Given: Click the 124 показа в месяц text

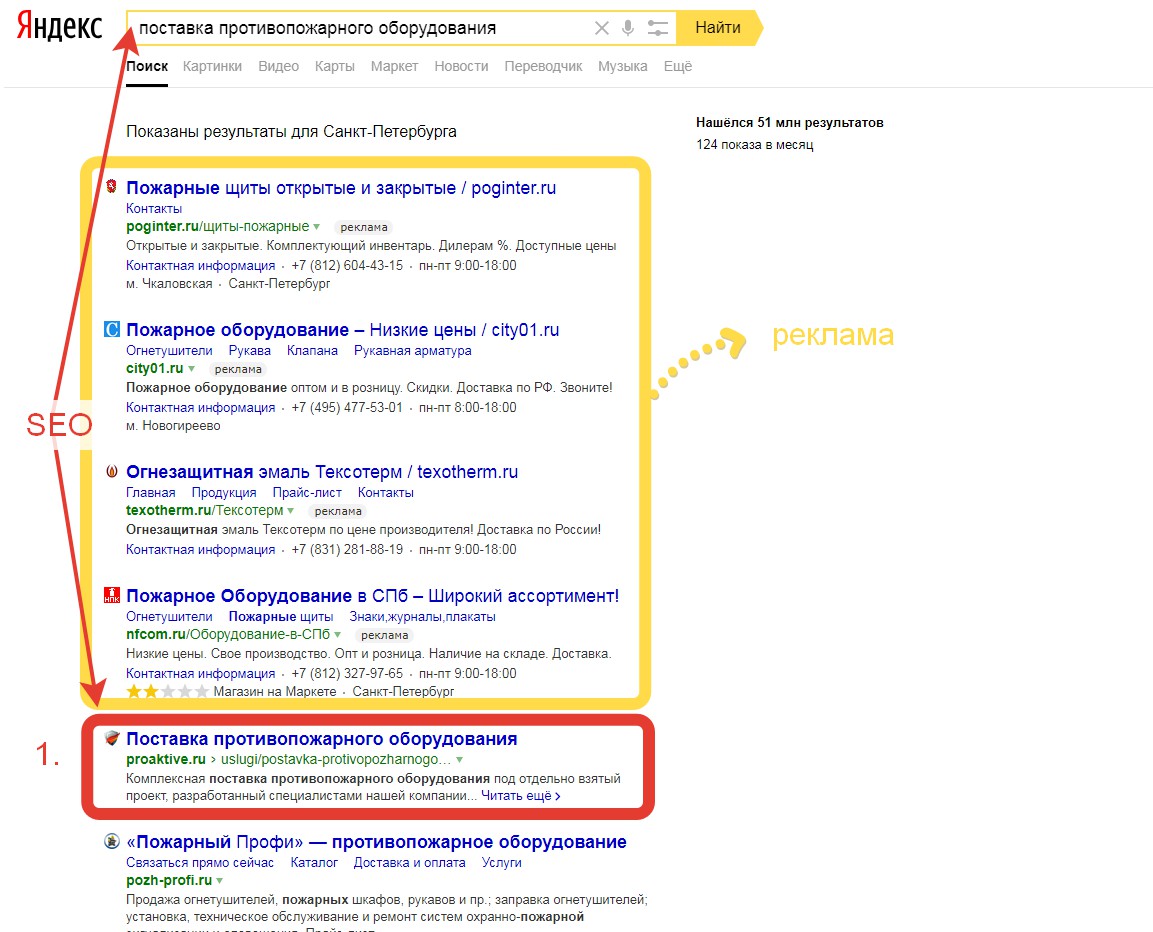Looking at the screenshot, I should click(754, 145).
